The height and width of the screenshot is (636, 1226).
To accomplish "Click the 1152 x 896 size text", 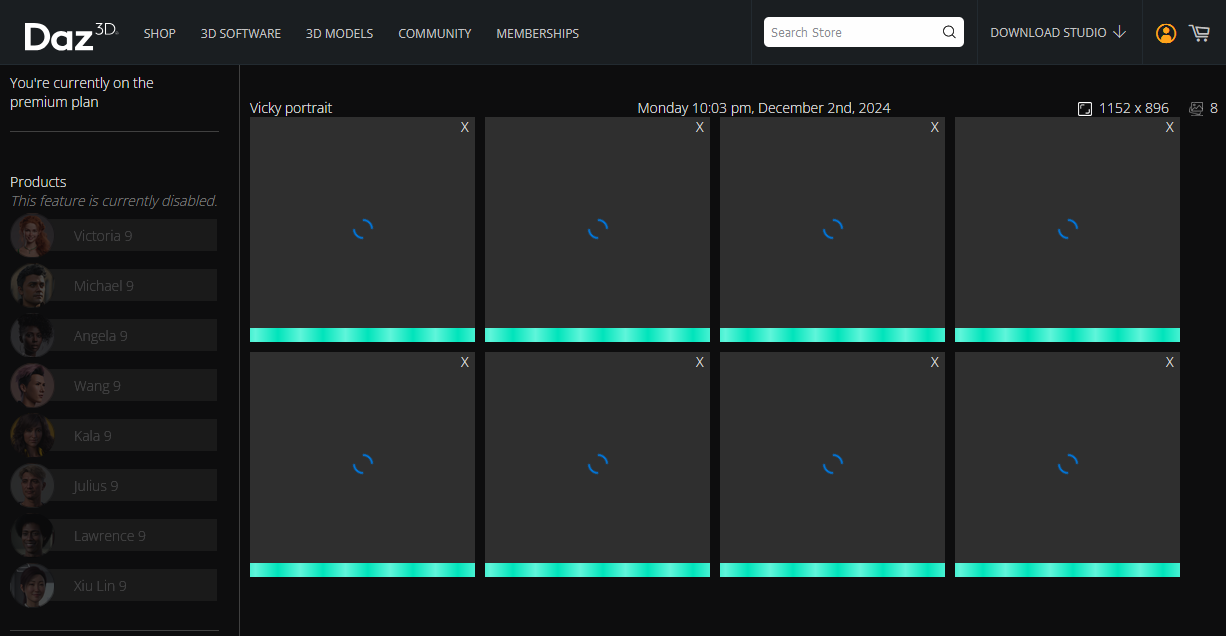I will (x=1134, y=108).
